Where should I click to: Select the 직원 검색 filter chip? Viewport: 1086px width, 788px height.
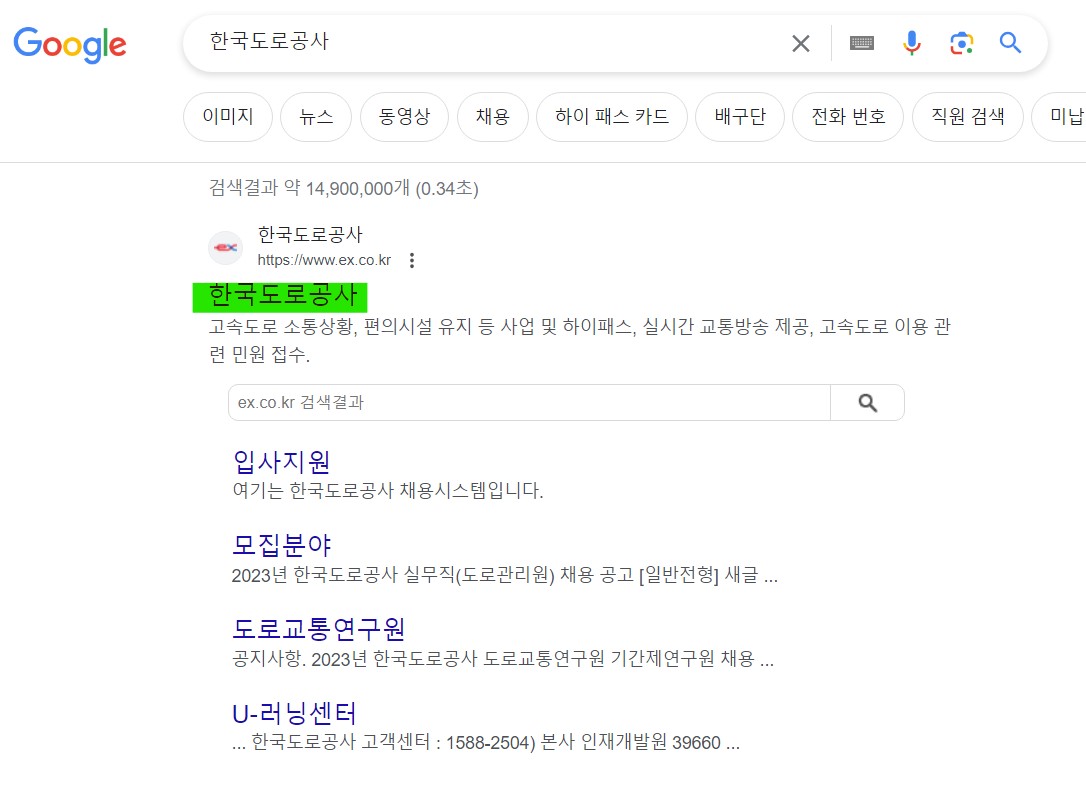coord(968,116)
